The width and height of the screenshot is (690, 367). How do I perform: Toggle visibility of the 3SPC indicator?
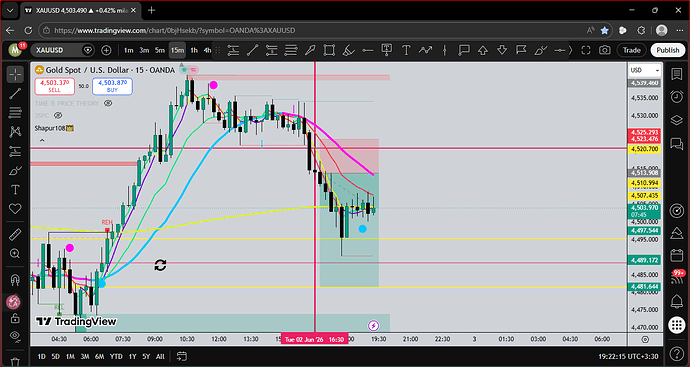click(x=58, y=115)
